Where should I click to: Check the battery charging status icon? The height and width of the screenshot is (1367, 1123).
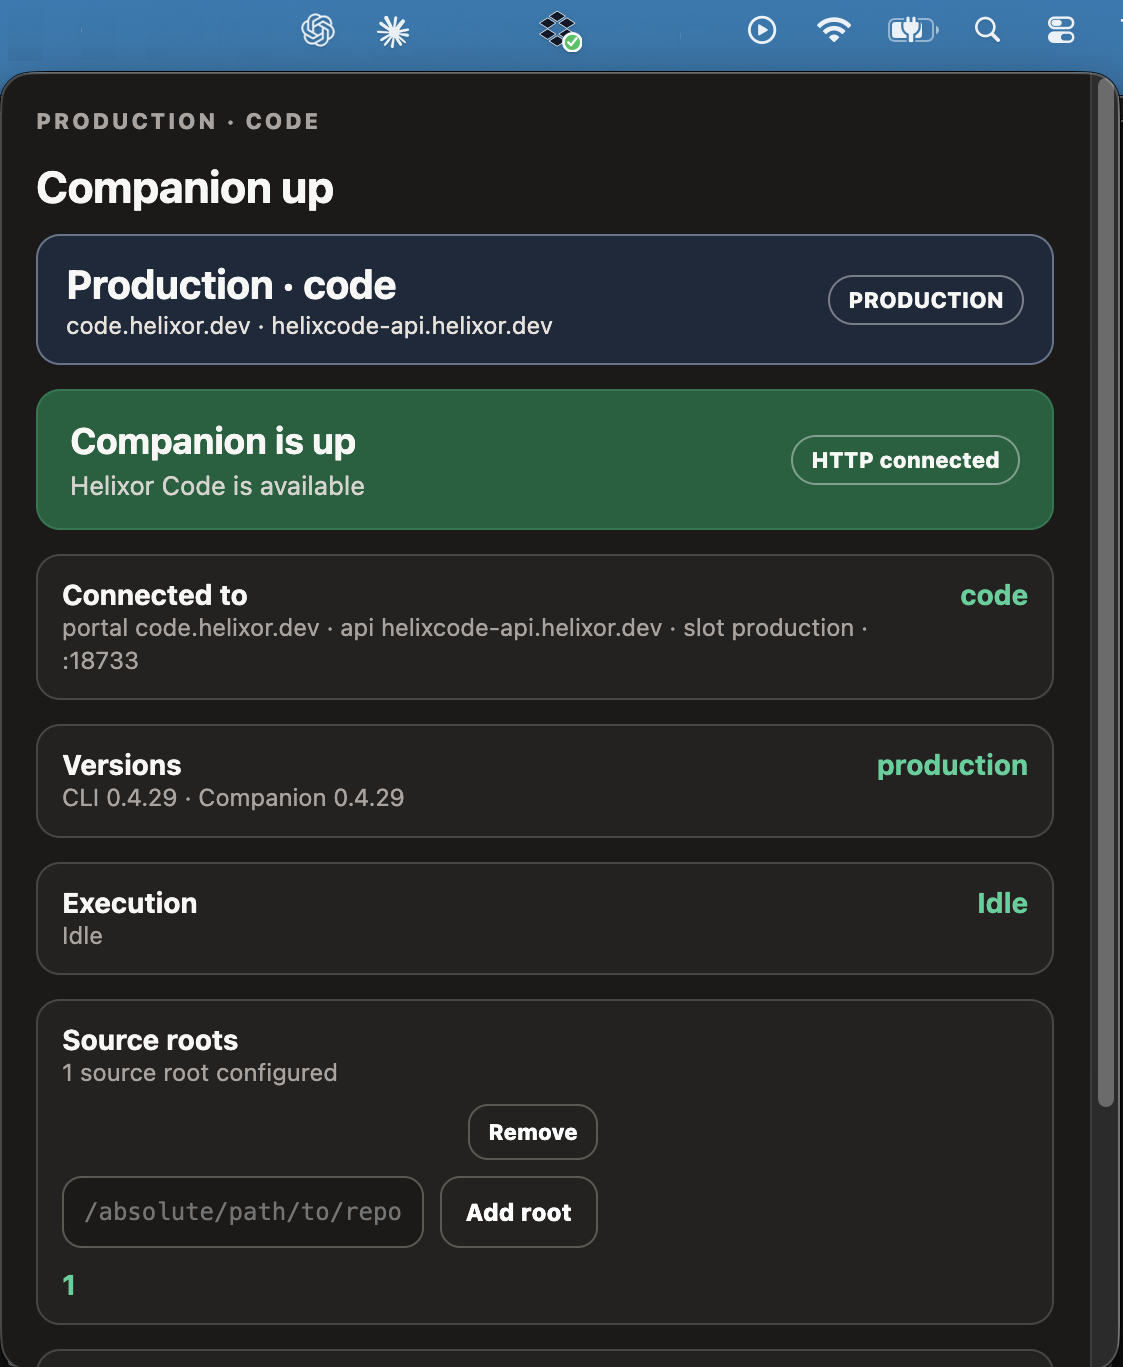(913, 30)
